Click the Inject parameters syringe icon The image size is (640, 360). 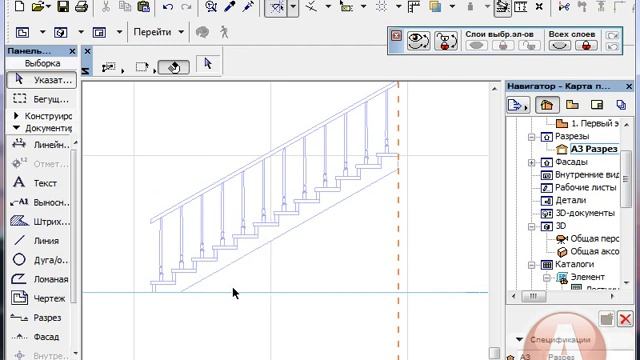click(248, 7)
